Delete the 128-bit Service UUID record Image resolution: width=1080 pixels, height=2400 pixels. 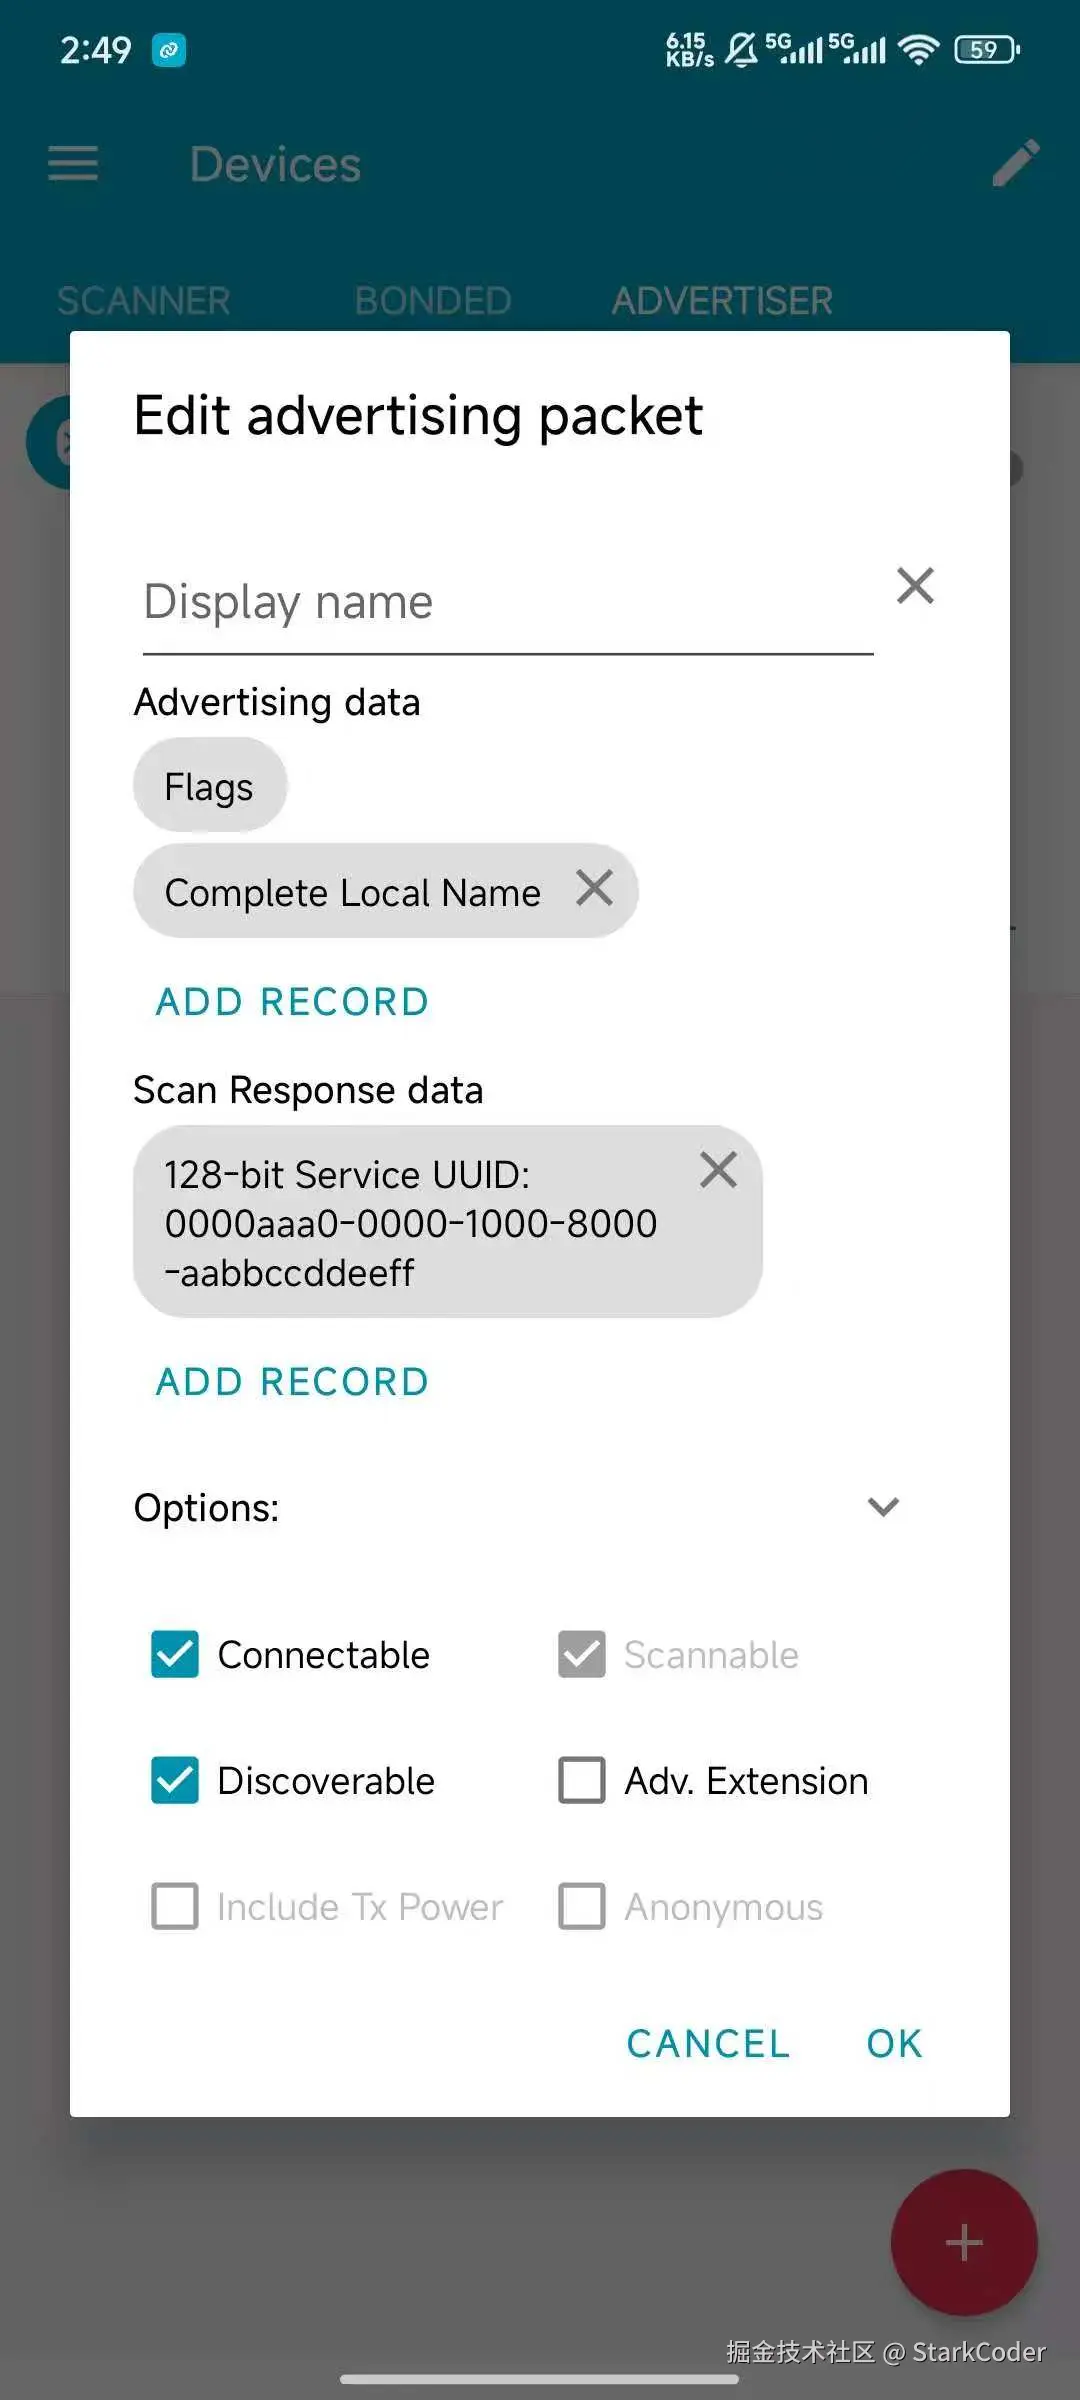pos(718,1170)
